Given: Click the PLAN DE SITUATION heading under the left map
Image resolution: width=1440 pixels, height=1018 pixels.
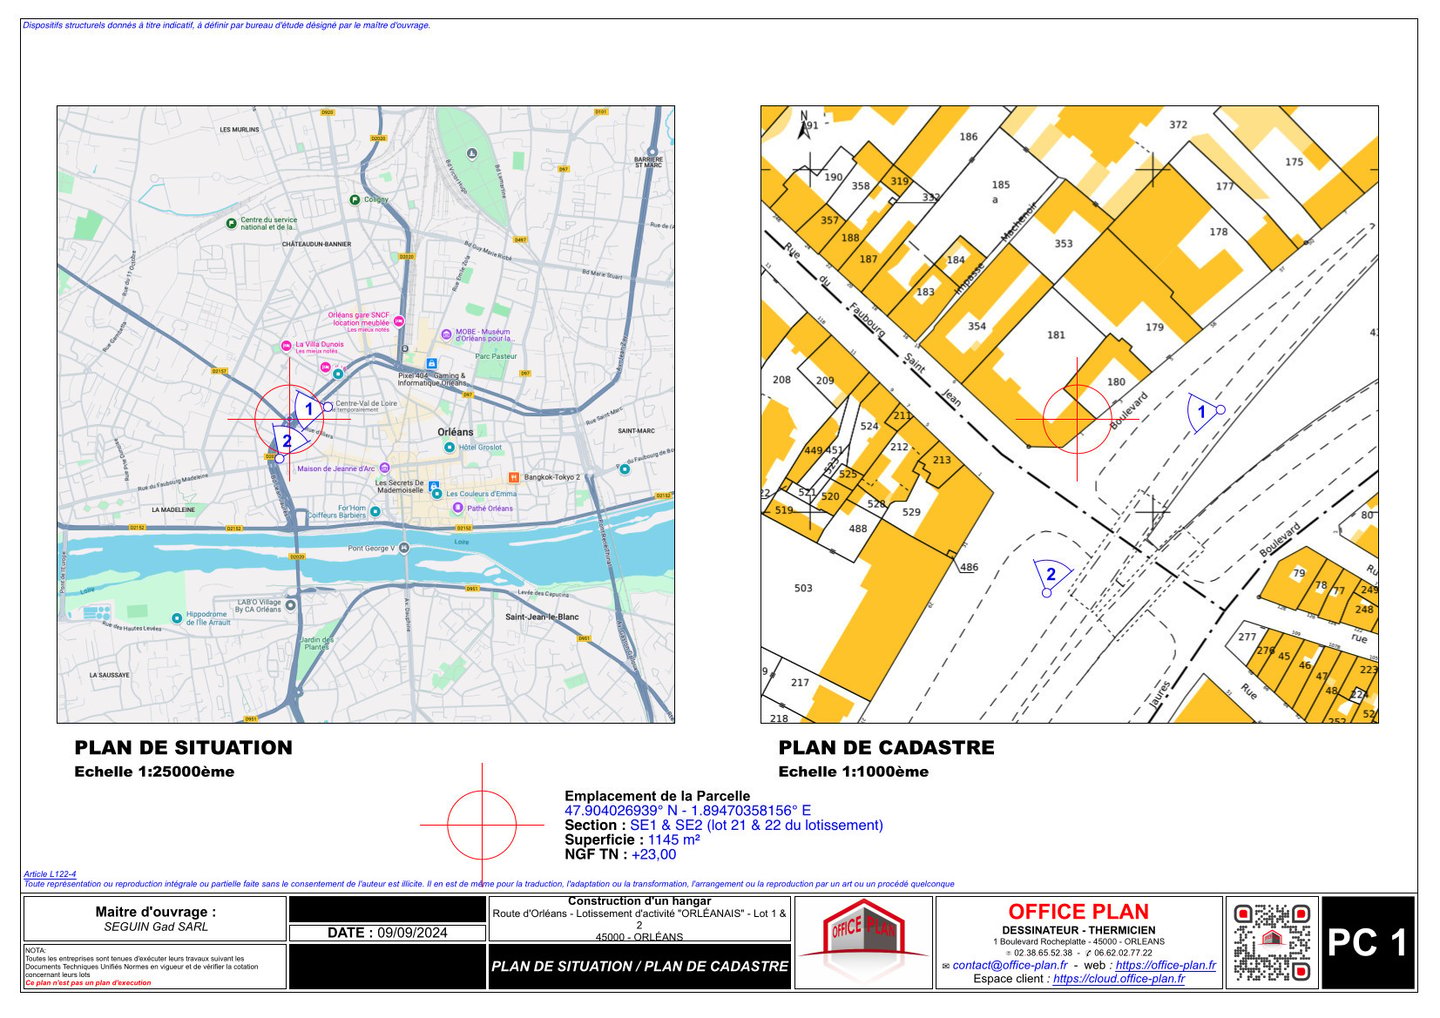Looking at the screenshot, I should pos(183,748).
